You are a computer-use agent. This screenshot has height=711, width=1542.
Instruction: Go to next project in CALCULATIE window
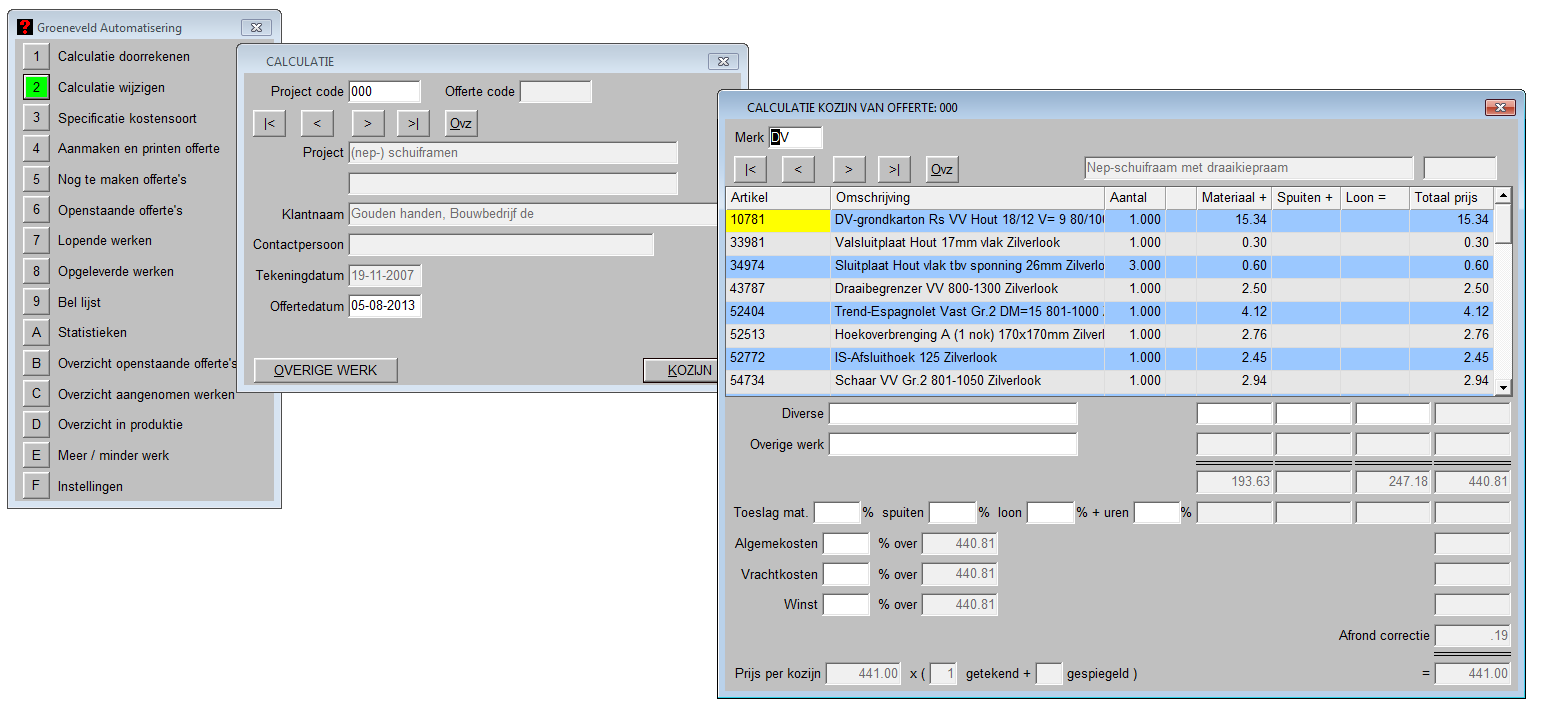[367, 124]
